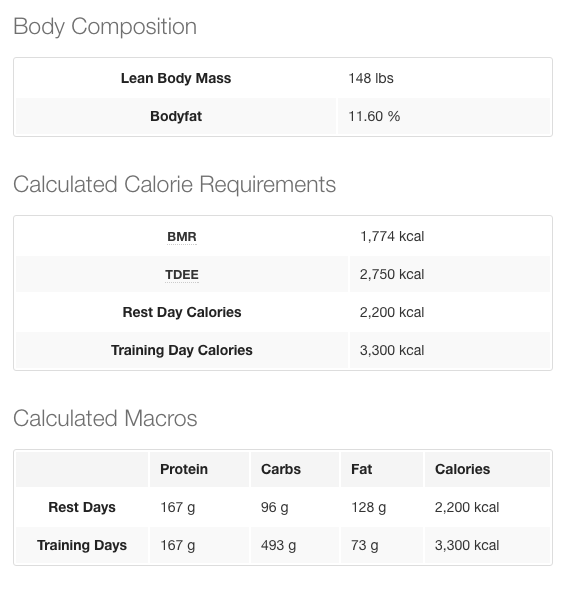Select the Bodyfat value 11.60 %
Screen dimensions: 573x591
[x=374, y=116]
